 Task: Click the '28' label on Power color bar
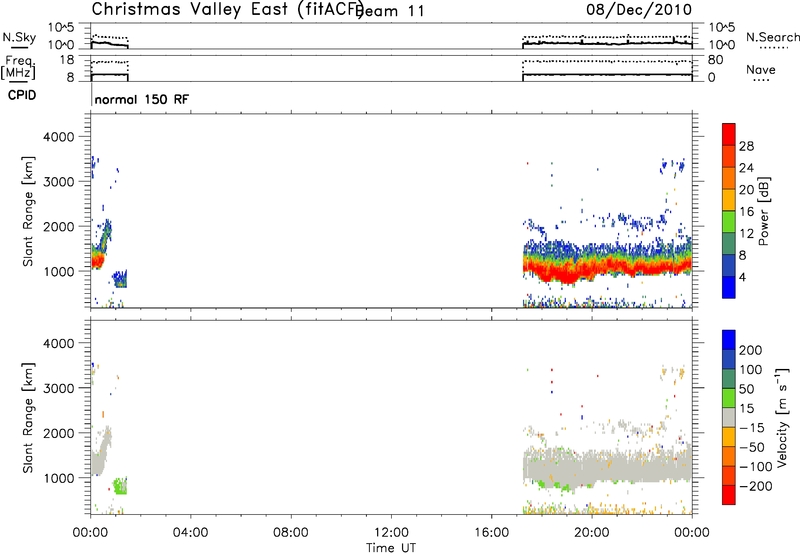point(746,146)
